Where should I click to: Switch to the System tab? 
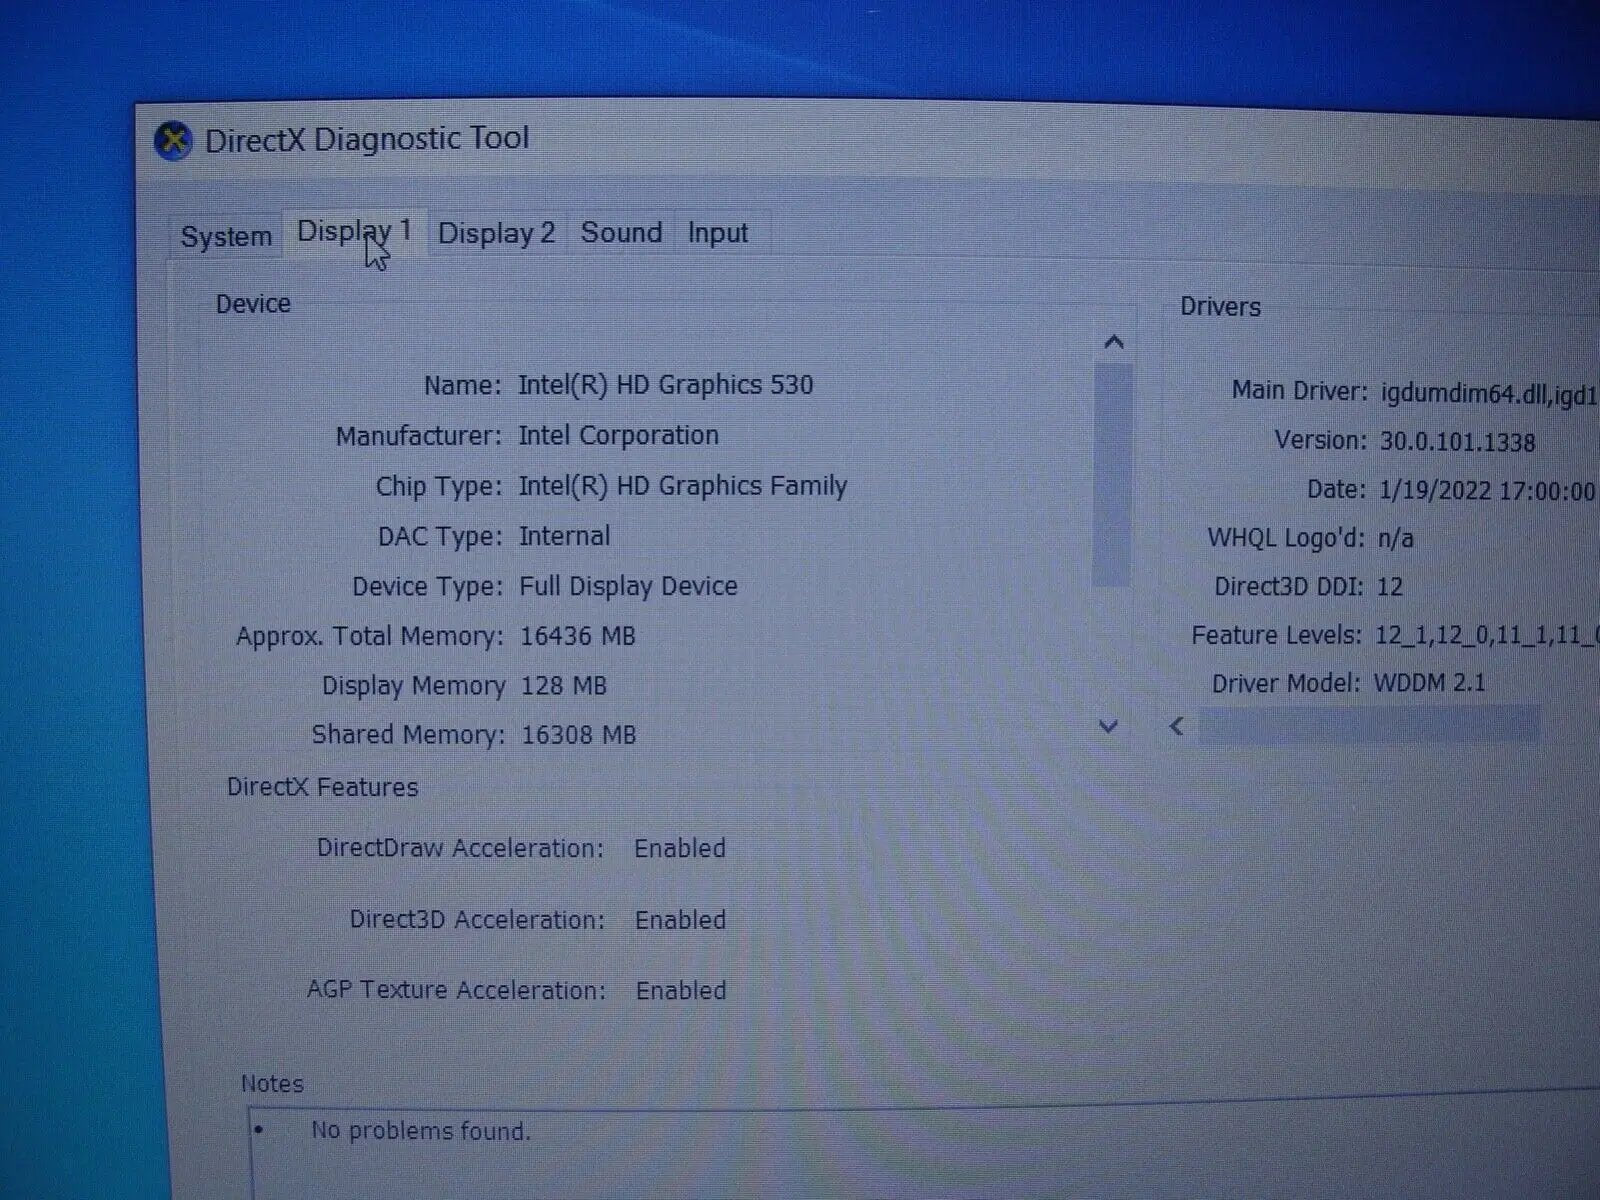point(226,237)
